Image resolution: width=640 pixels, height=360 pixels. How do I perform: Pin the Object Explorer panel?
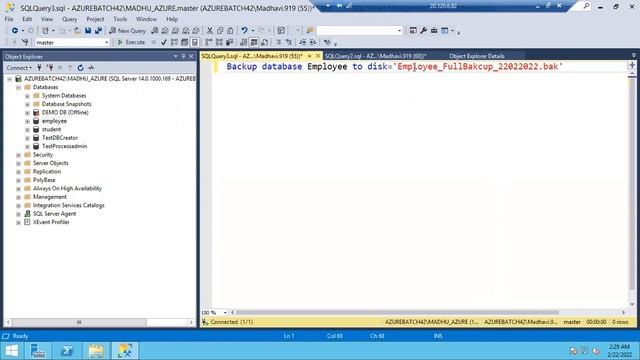[183, 56]
